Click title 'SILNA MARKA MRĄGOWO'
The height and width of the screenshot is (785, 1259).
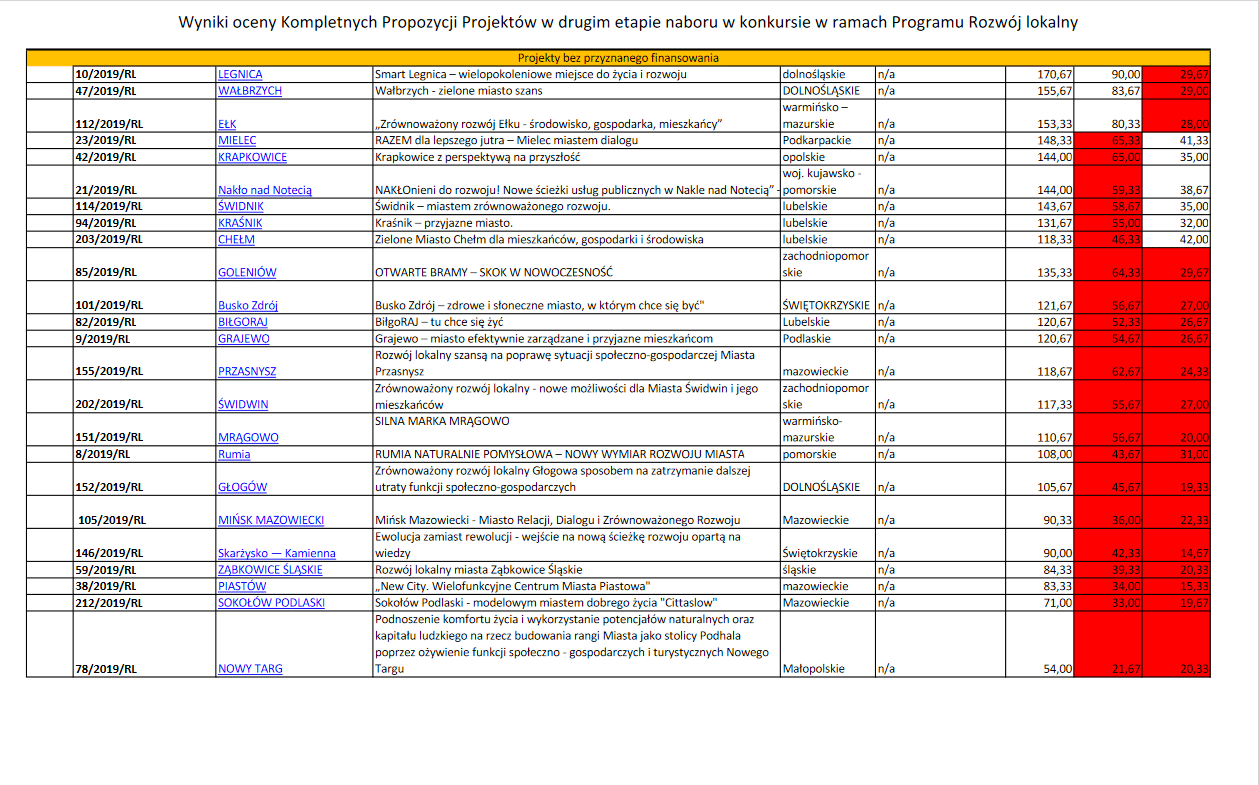pos(442,421)
